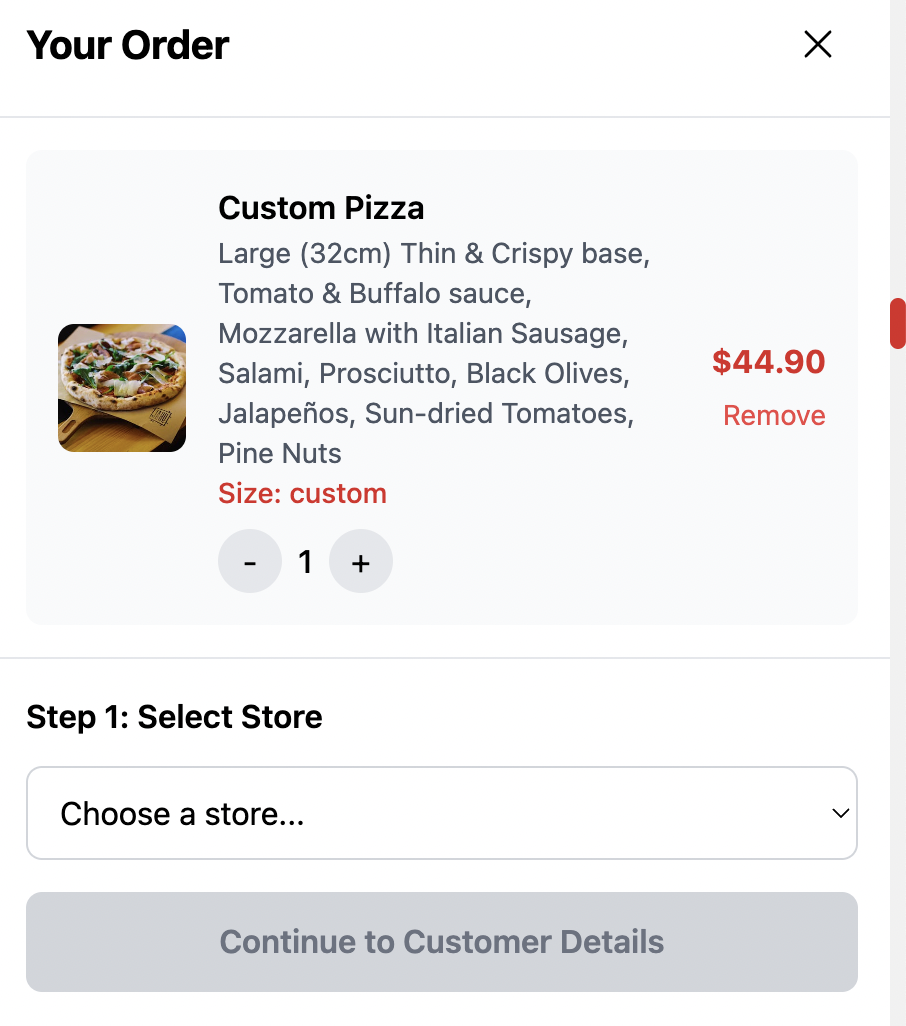Viewport: 906px width, 1026px height.
Task: Close the Your Order panel
Action: point(818,44)
